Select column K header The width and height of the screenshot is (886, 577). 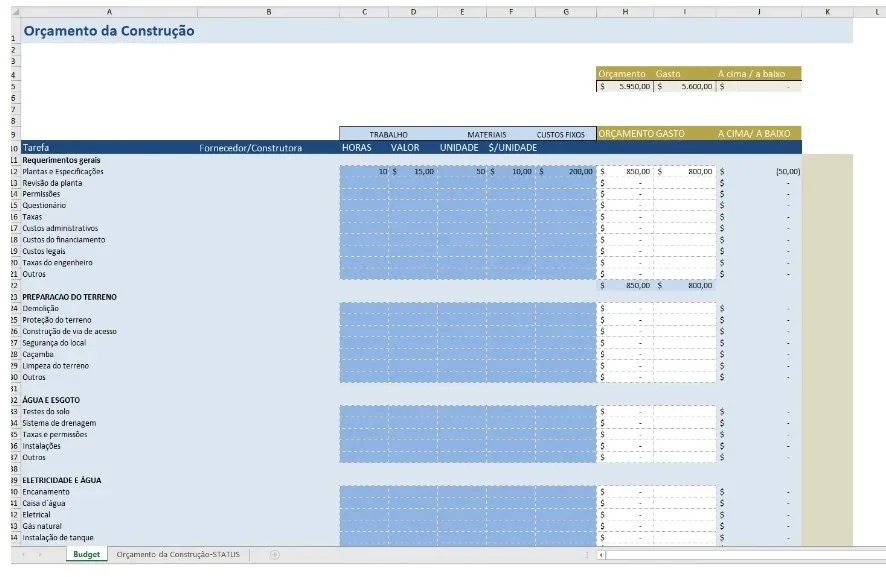point(827,11)
